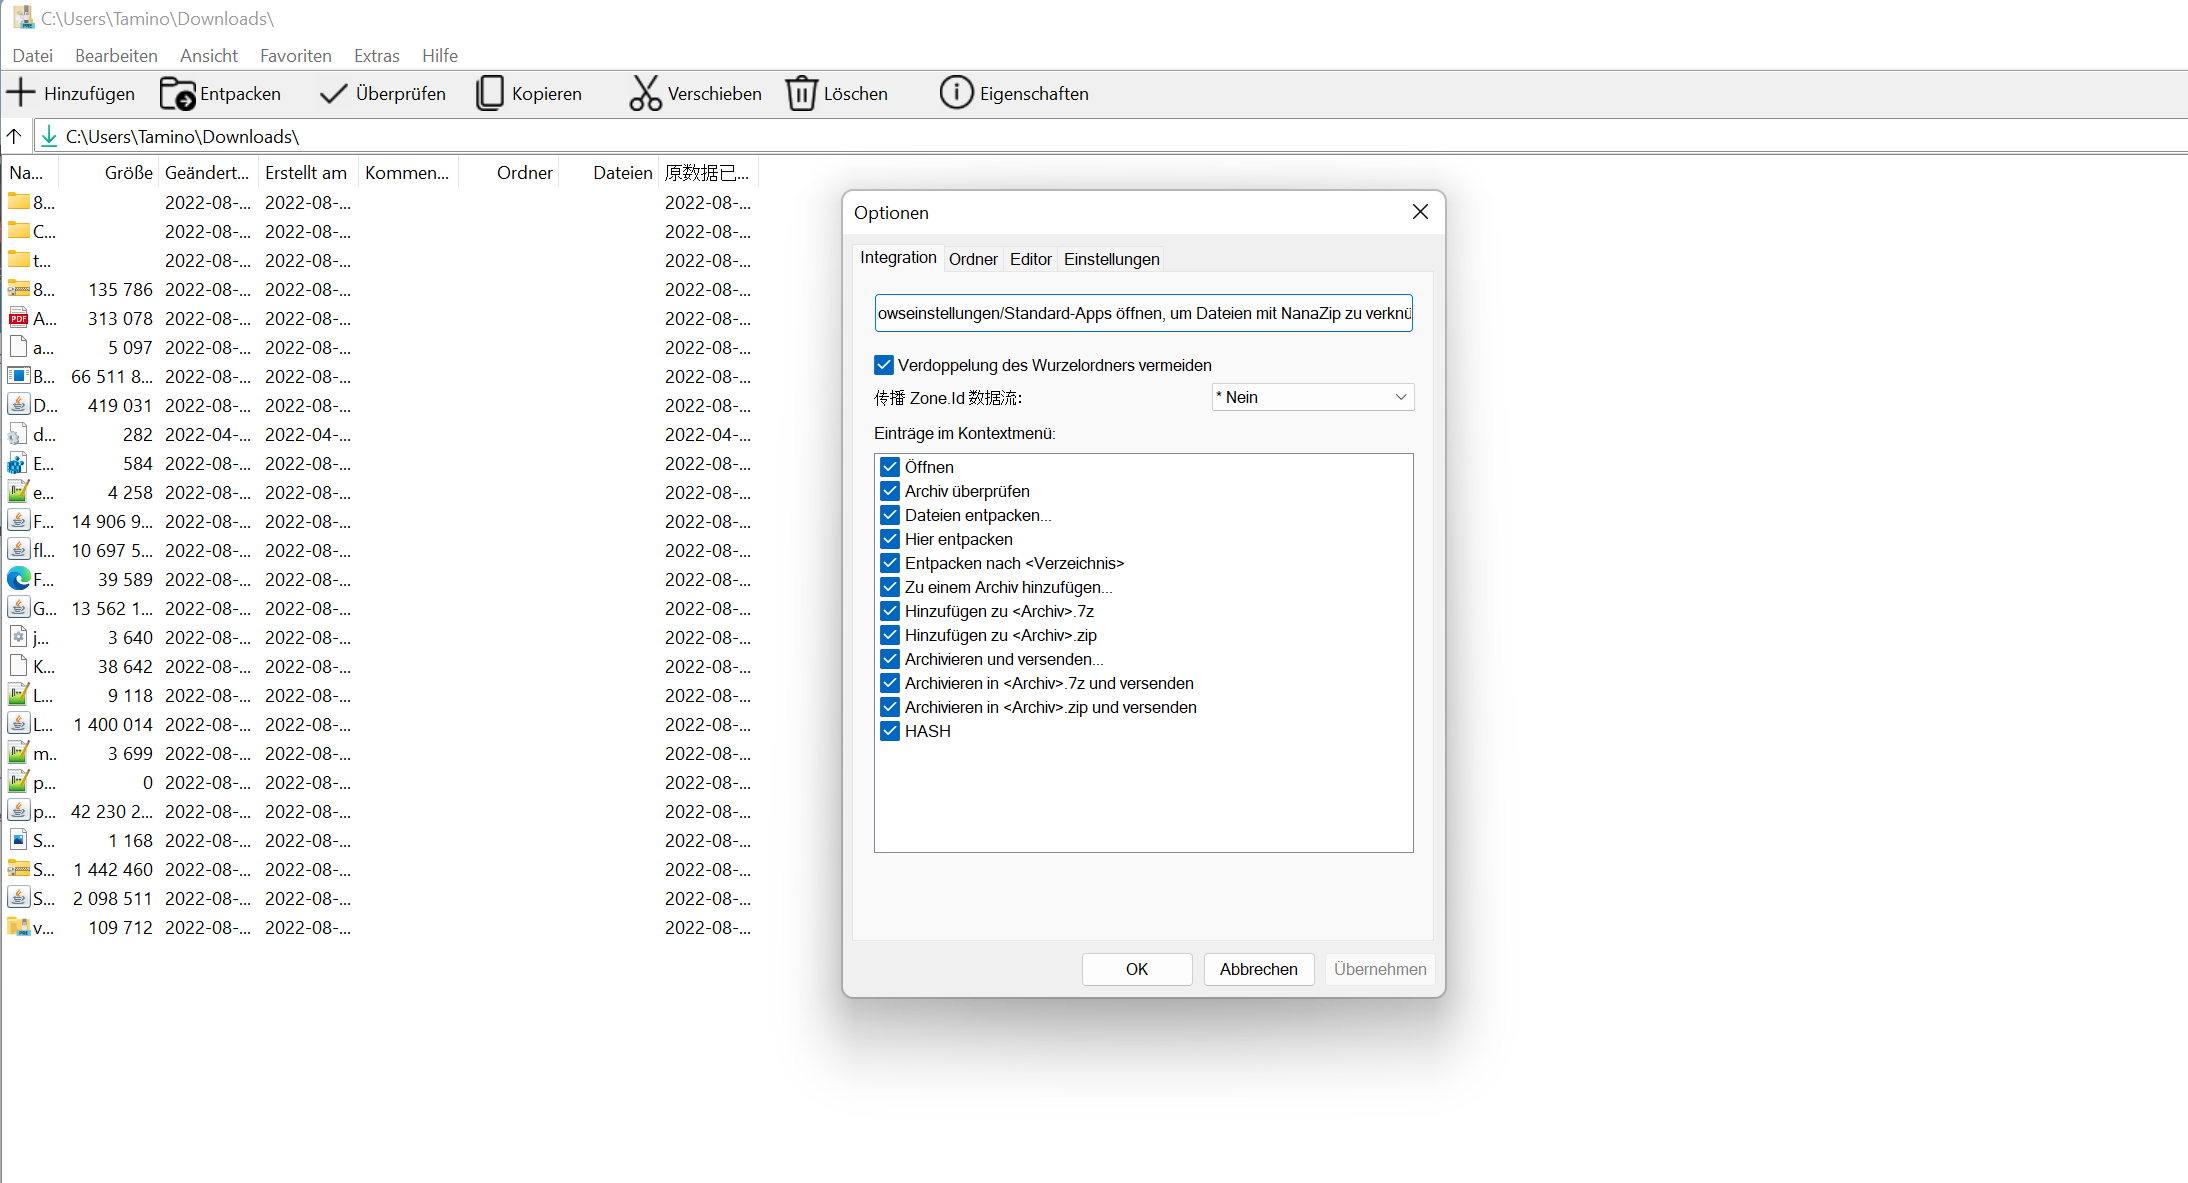Click the Überprüfen checkmark icon

tap(333, 93)
